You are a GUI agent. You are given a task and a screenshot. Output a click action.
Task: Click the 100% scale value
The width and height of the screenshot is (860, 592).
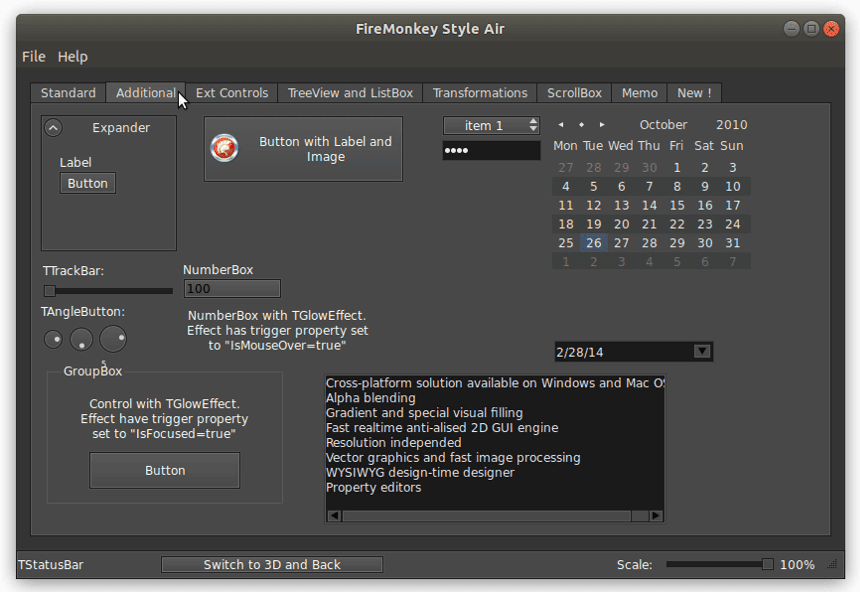(797, 565)
